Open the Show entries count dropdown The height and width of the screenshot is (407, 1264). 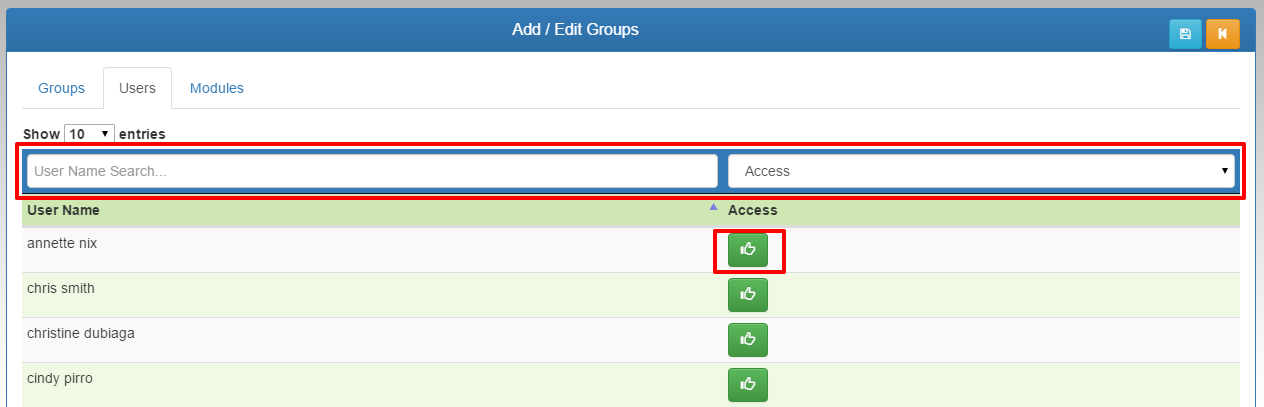point(89,133)
